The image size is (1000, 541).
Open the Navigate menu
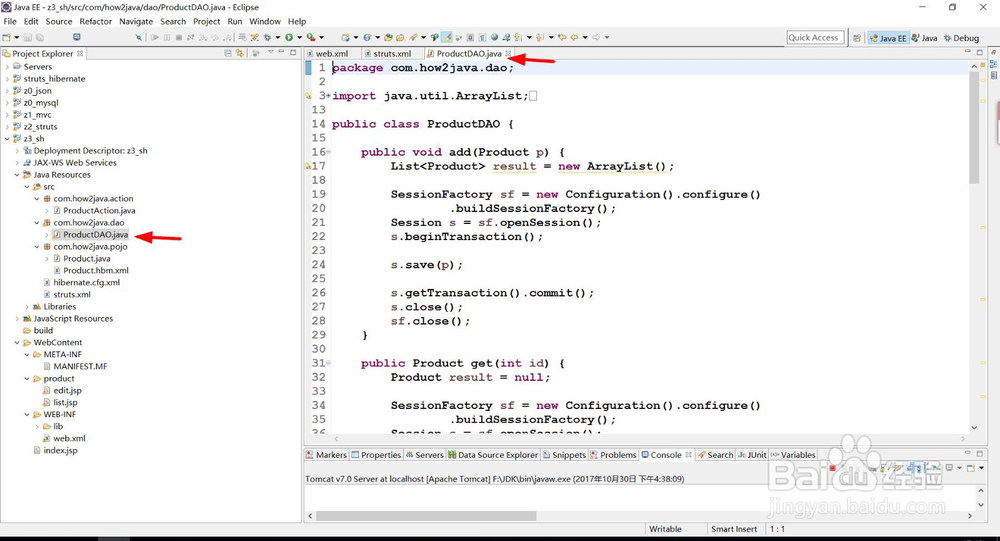(136, 21)
